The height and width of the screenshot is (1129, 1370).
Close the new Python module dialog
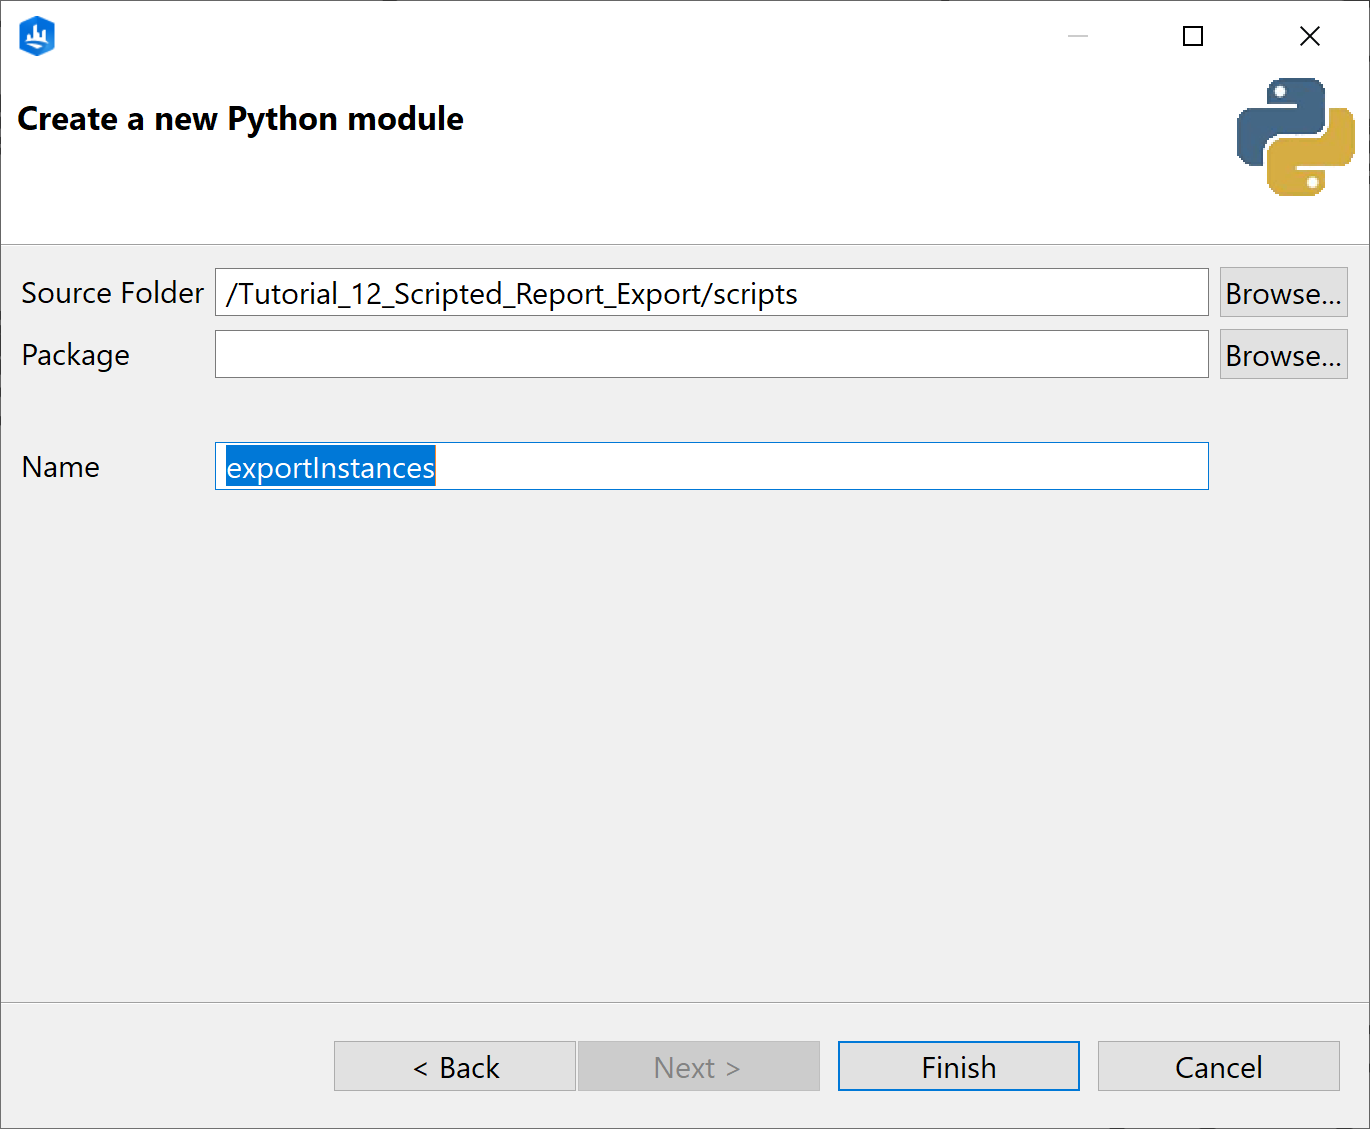pos(1310,36)
